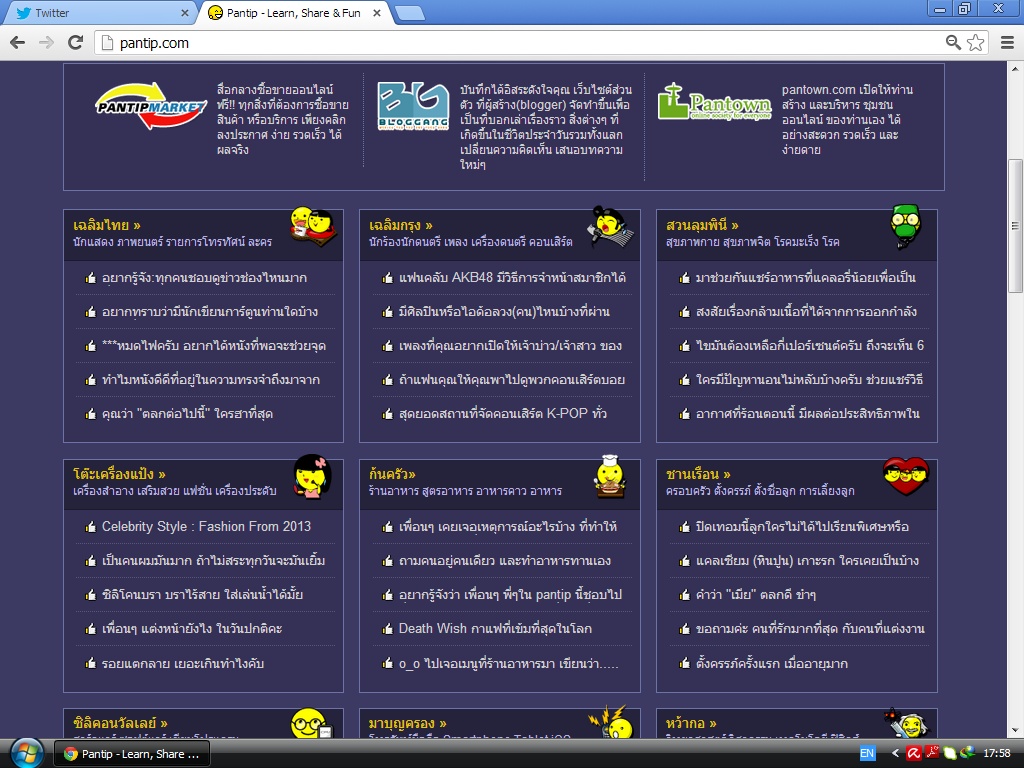1024x768 pixels.
Task: Open thread คำว่า "เมีย" ตลกดี ขำๆ
Action: (756, 594)
